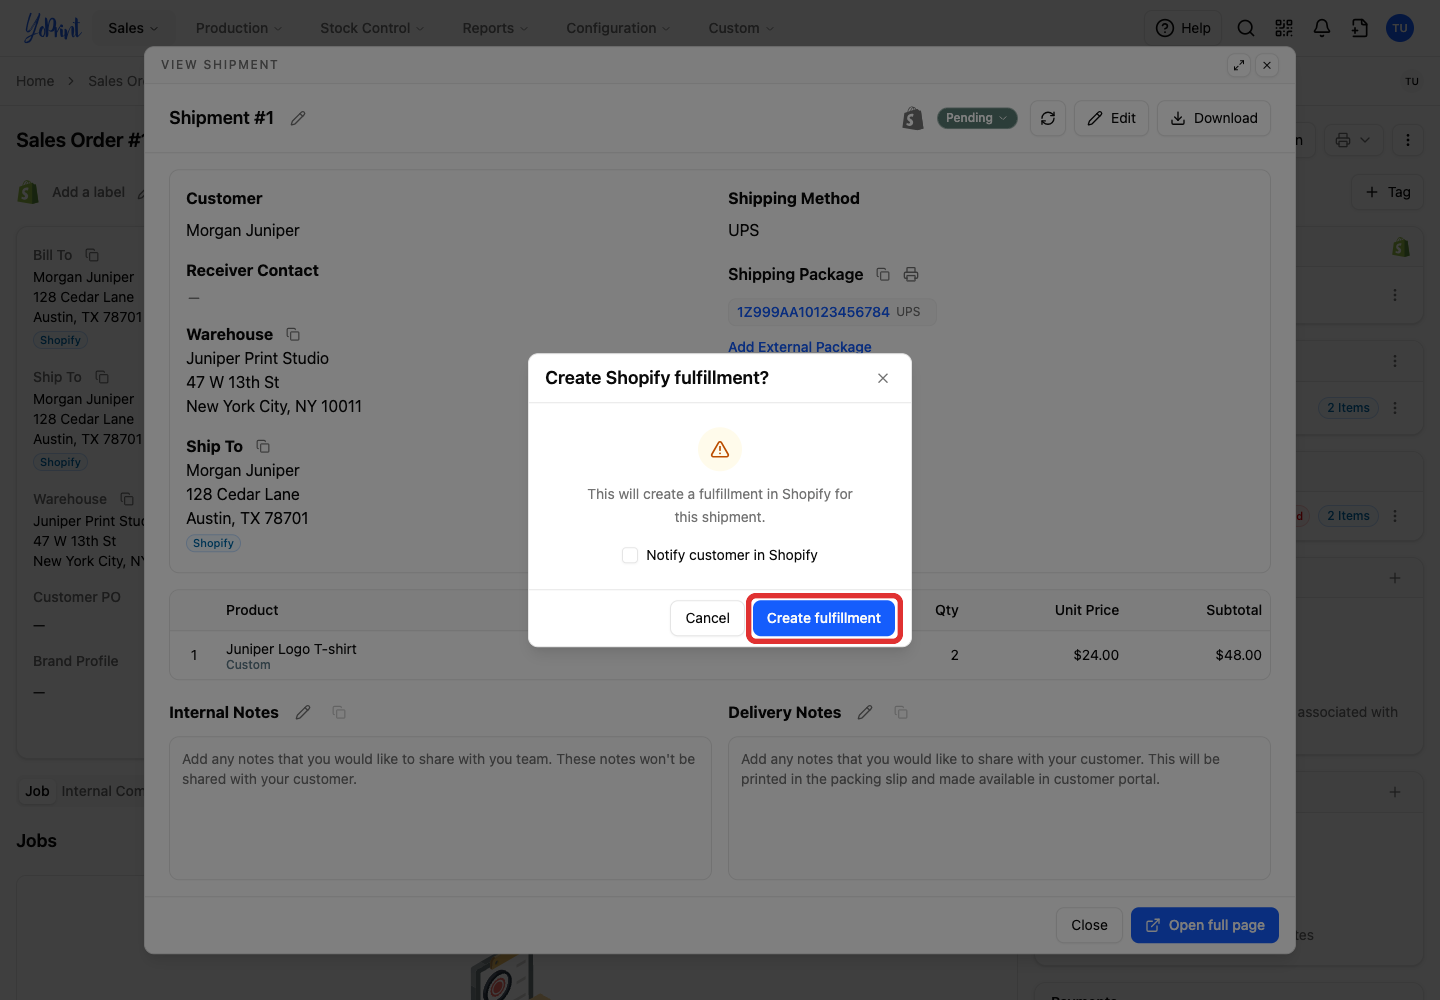Open the Sales menu

pyautogui.click(x=133, y=28)
